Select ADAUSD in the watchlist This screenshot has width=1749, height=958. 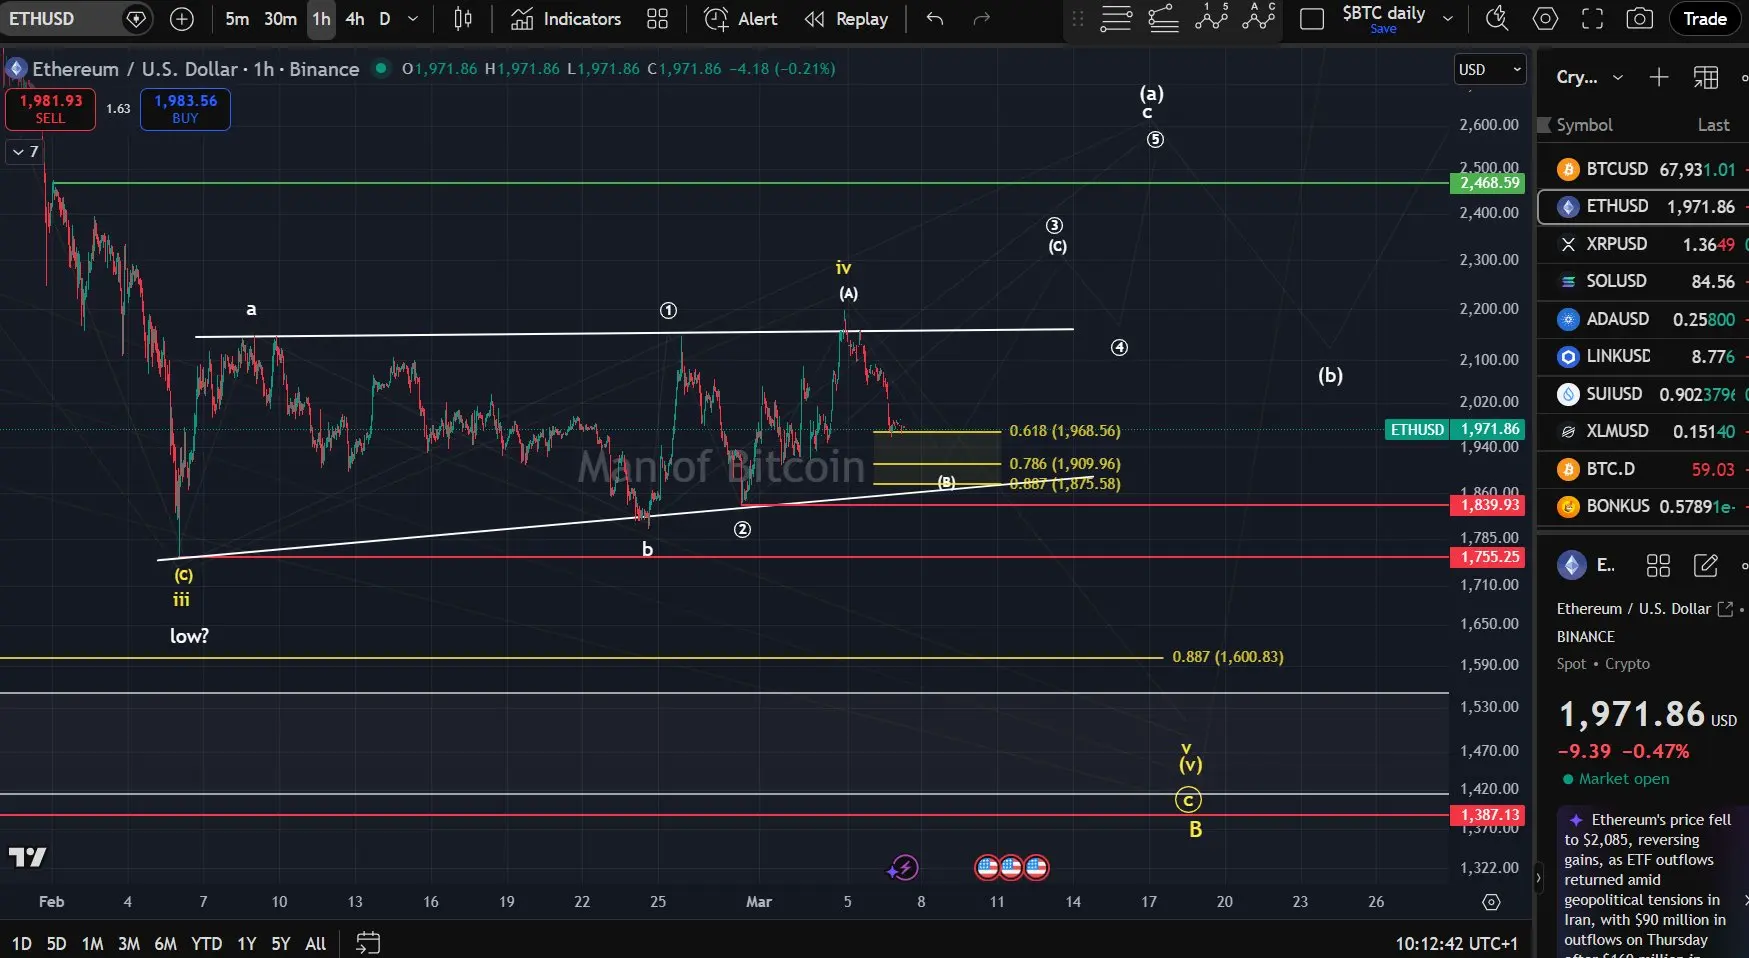tap(1643, 319)
